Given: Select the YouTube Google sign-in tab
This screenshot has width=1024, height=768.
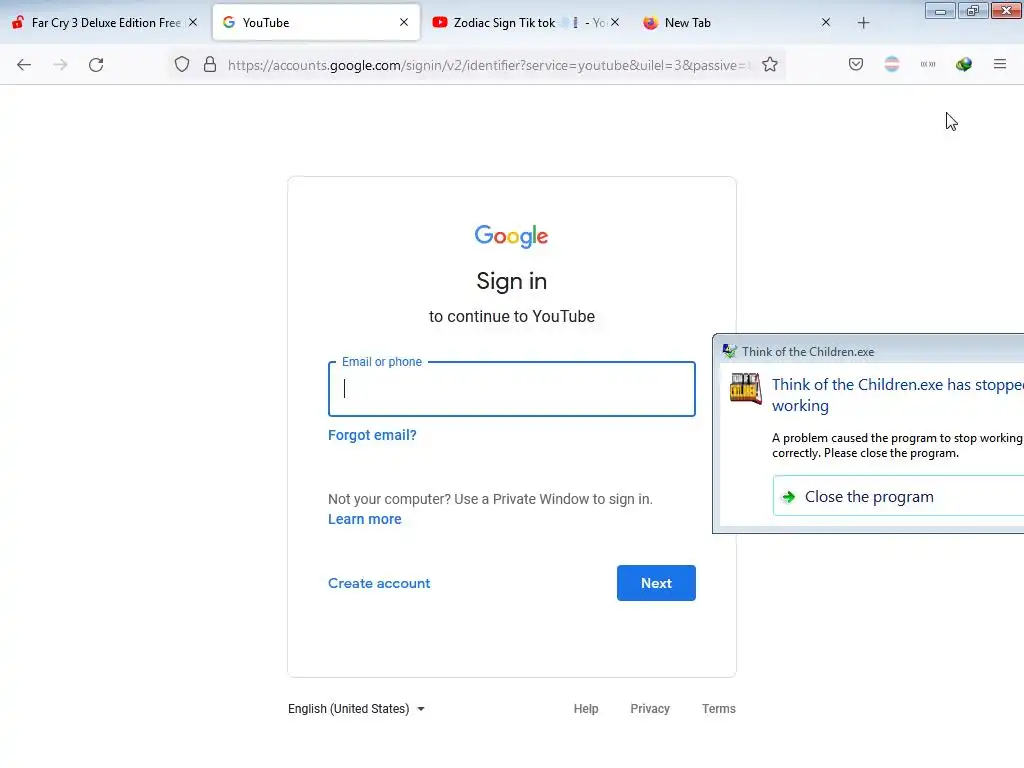Looking at the screenshot, I should pos(316,23).
